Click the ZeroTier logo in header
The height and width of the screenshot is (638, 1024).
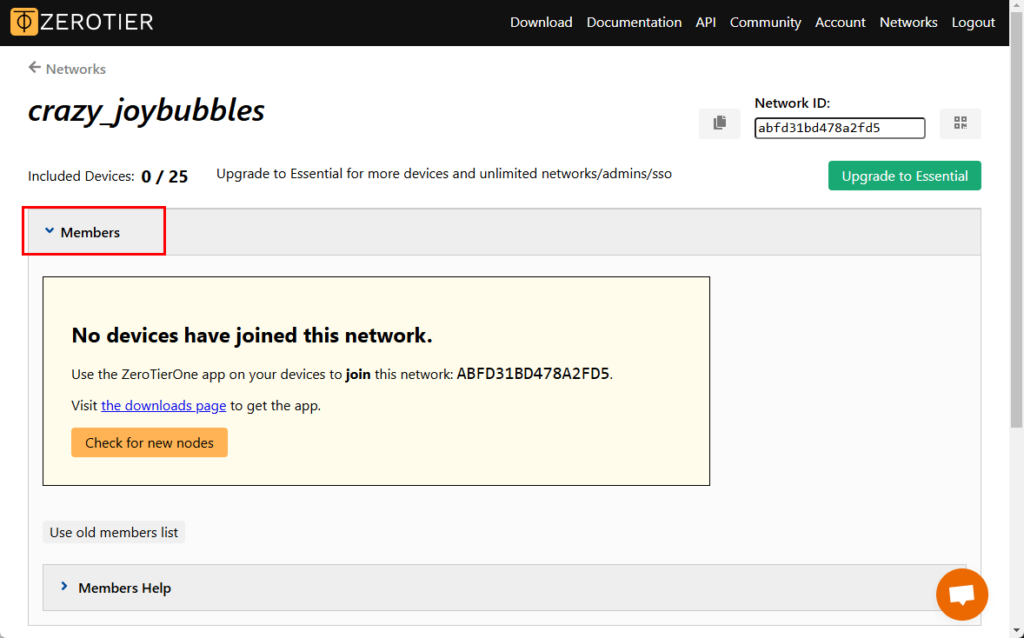83,22
